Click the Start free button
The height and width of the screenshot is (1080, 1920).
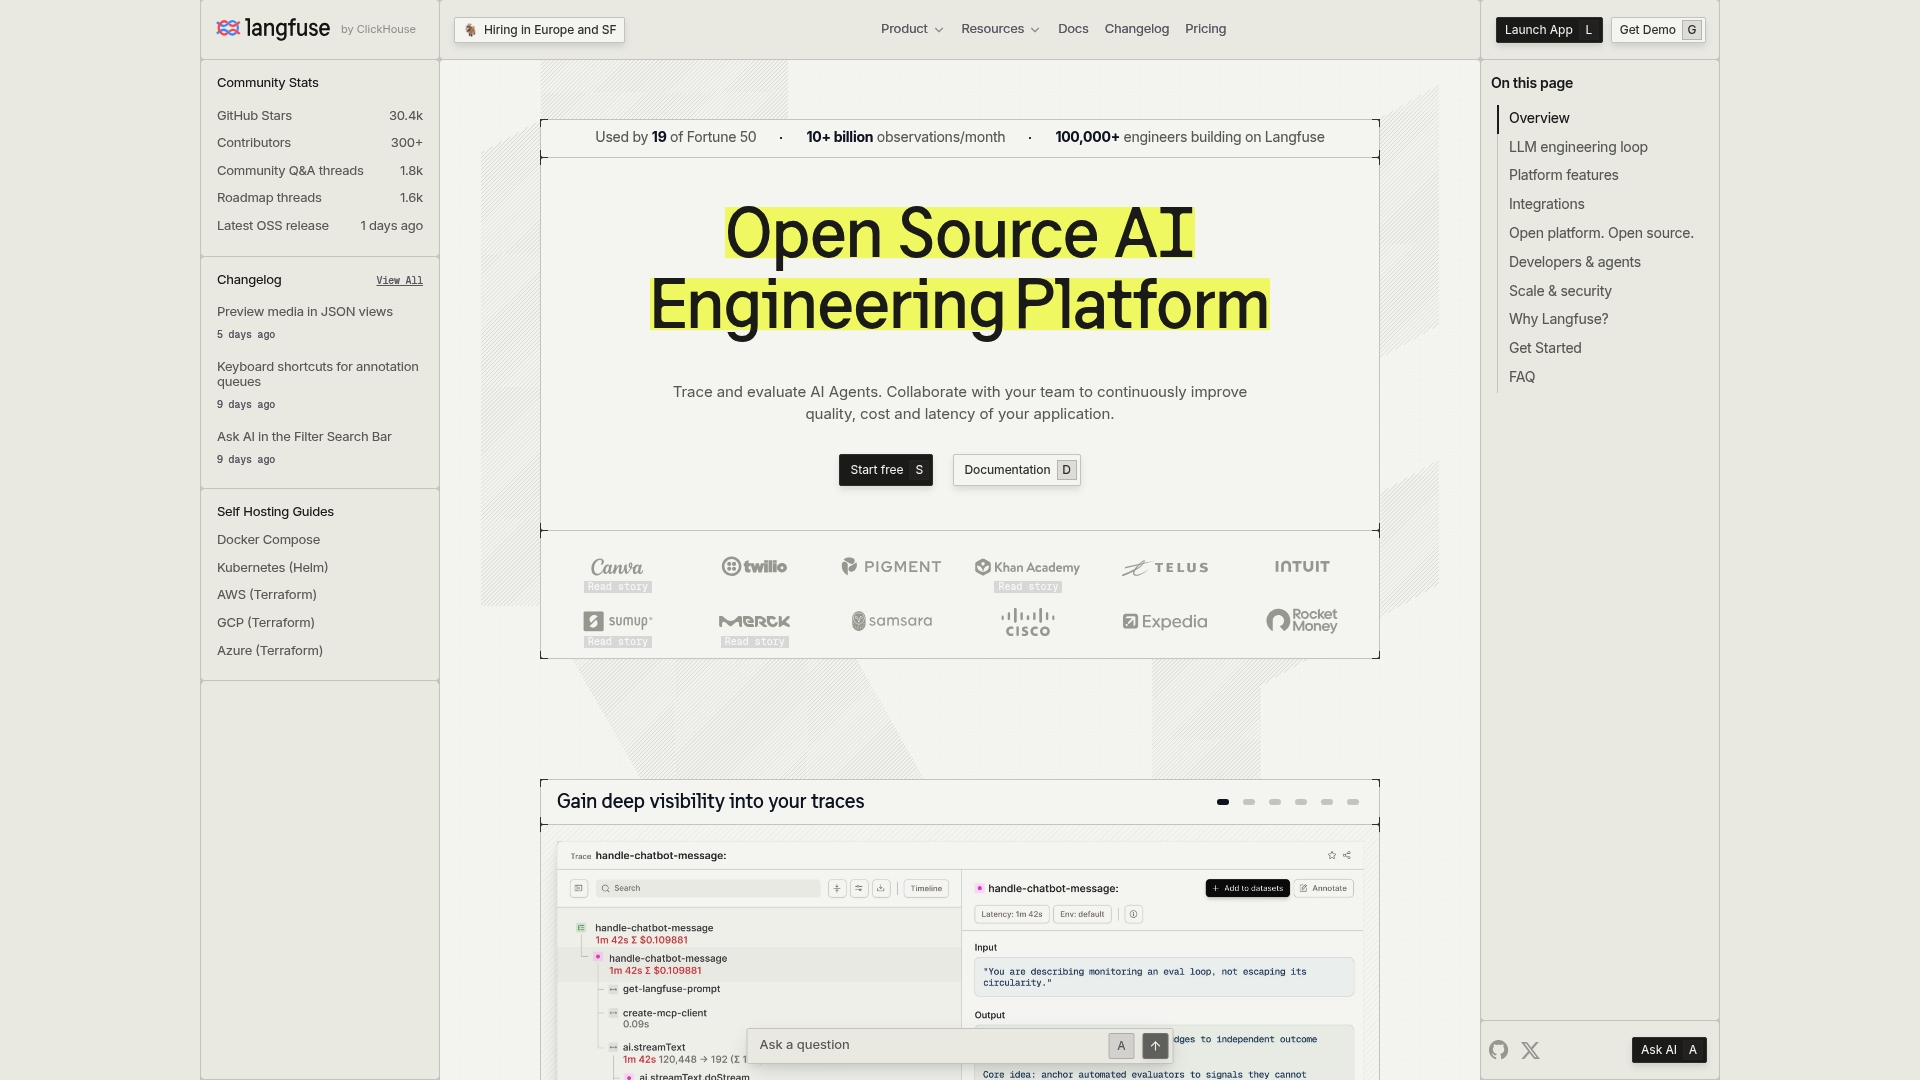(x=885, y=470)
